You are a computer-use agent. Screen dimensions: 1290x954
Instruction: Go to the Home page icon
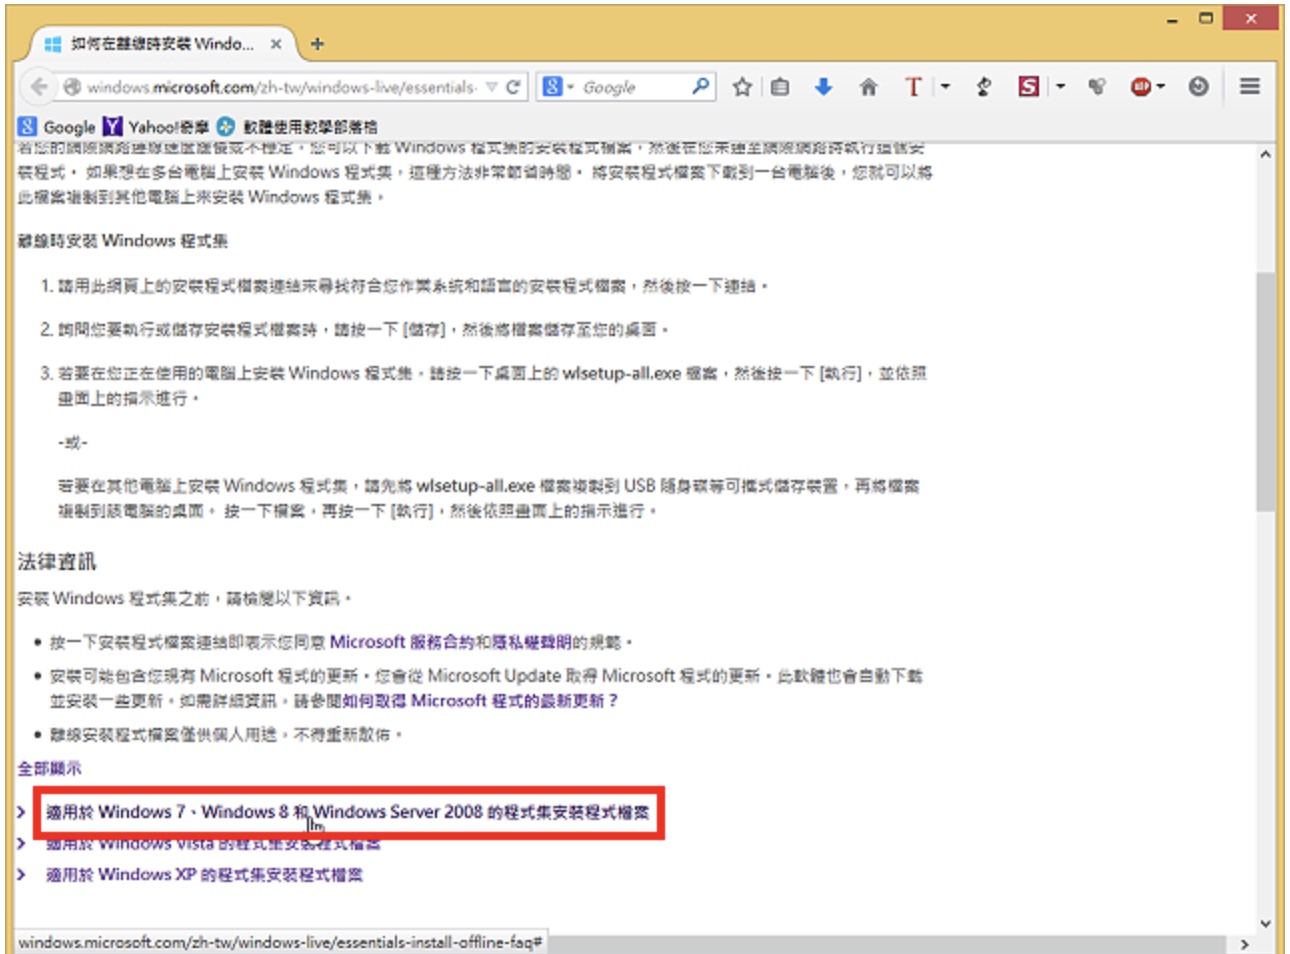click(868, 87)
